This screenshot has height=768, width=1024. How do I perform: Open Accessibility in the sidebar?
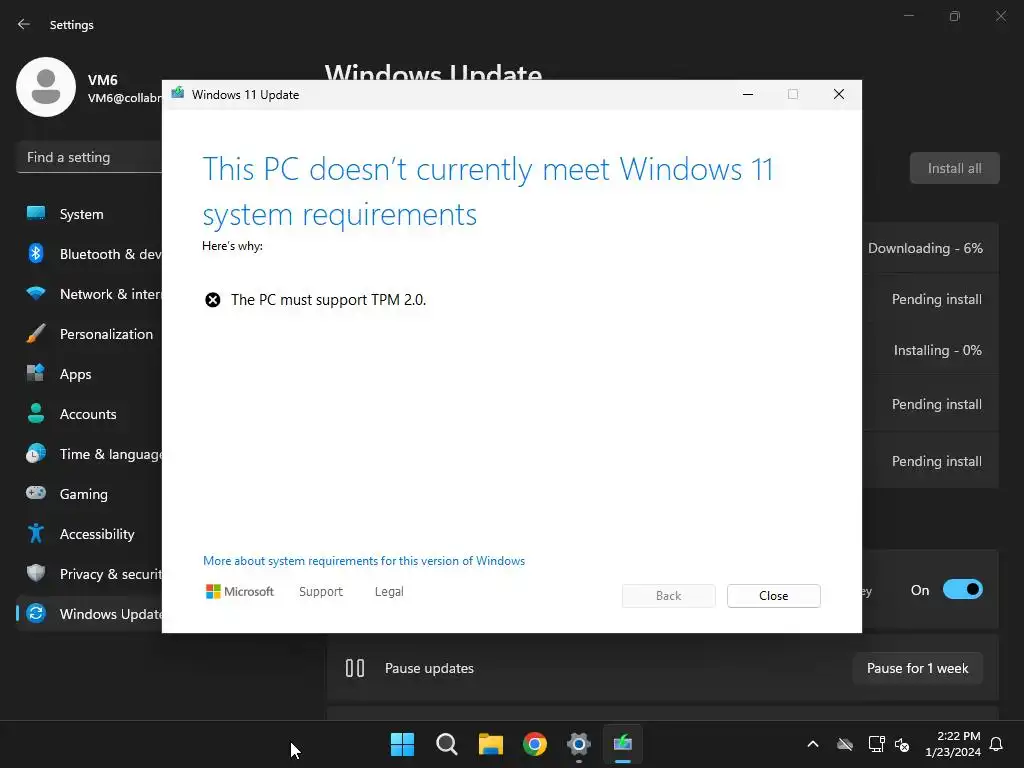(89, 534)
